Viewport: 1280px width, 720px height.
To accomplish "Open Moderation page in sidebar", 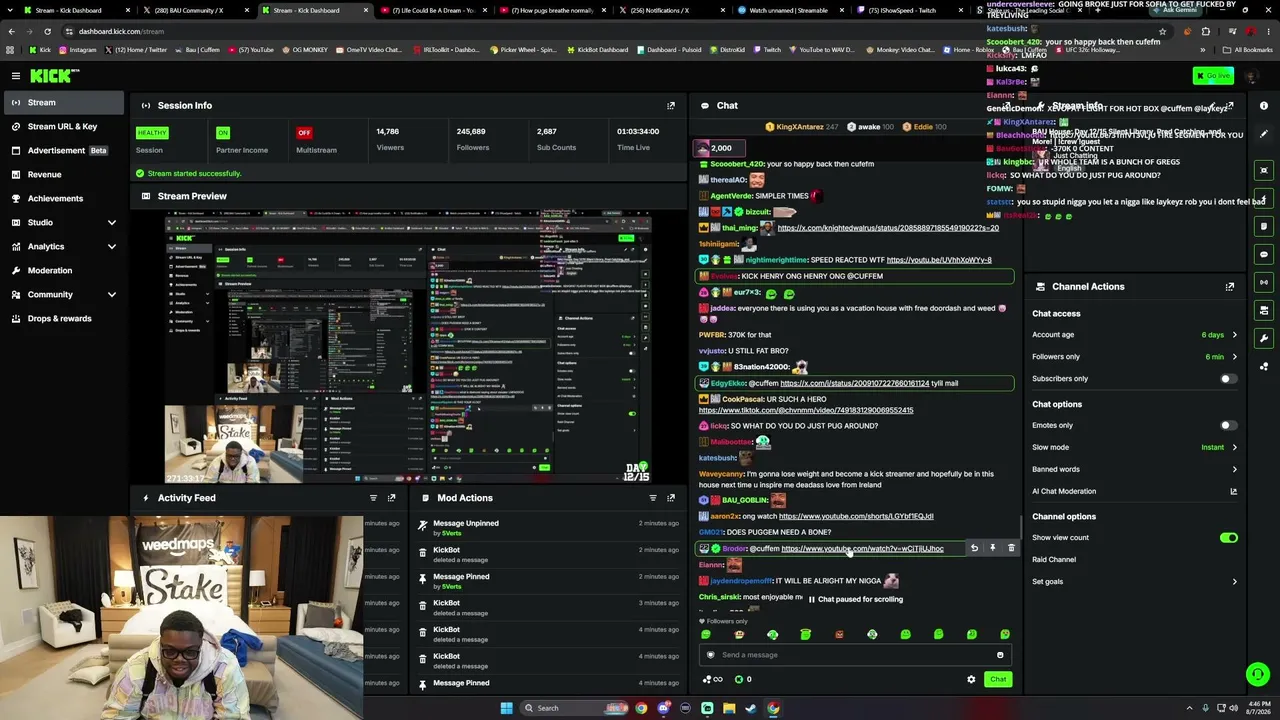I will pyautogui.click(x=63, y=270).
